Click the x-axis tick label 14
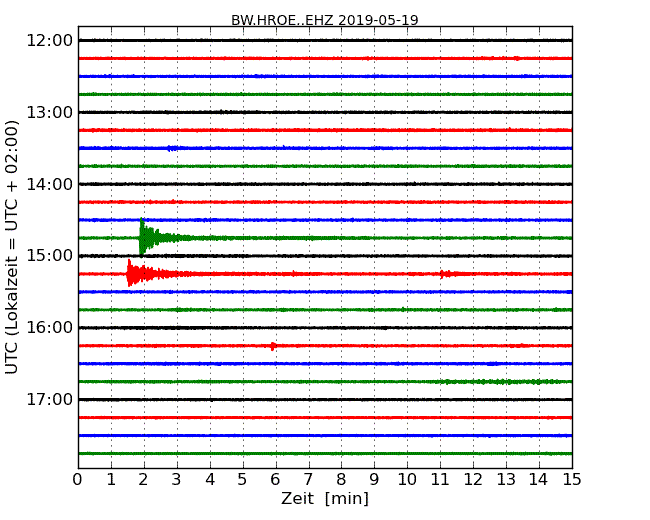Image resolution: width=650 pixels, height=520 pixels. (x=539, y=479)
